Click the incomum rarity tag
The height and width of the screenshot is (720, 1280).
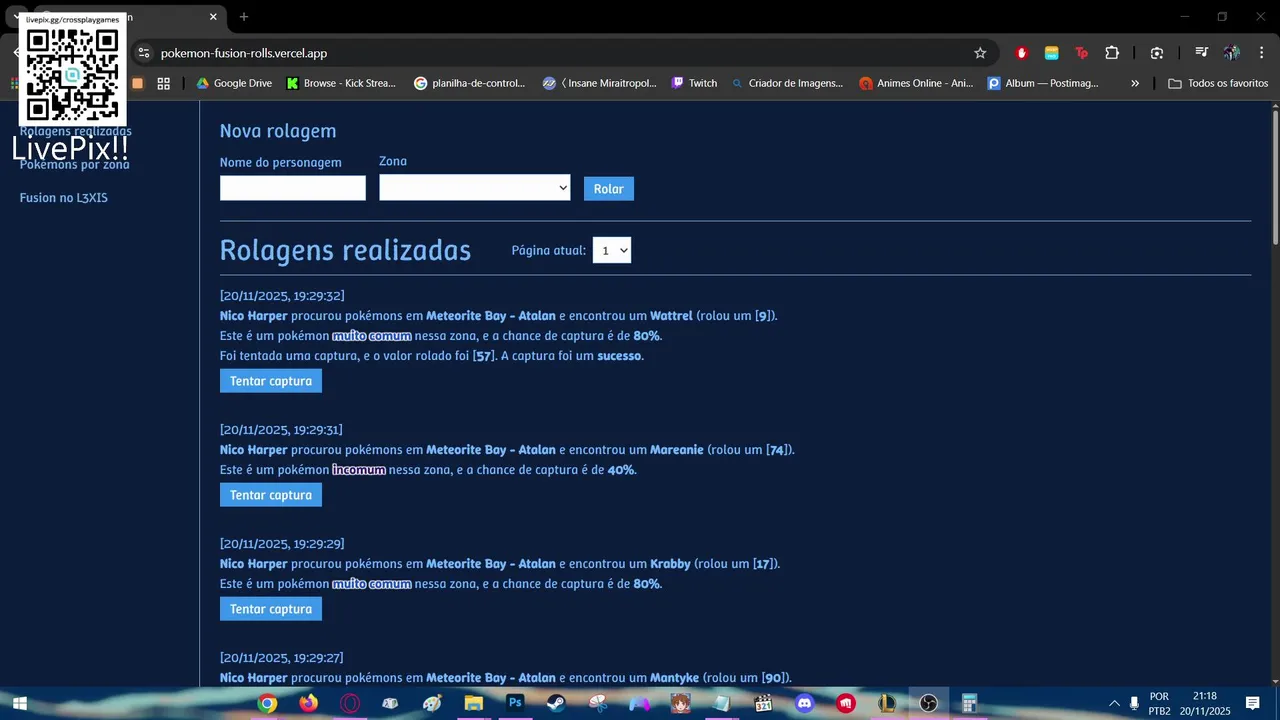359,470
